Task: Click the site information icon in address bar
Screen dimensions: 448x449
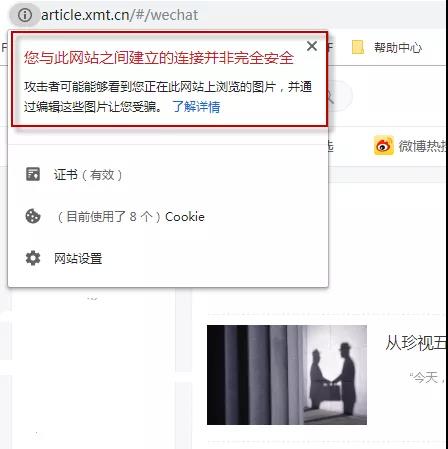Action: (x=25, y=15)
